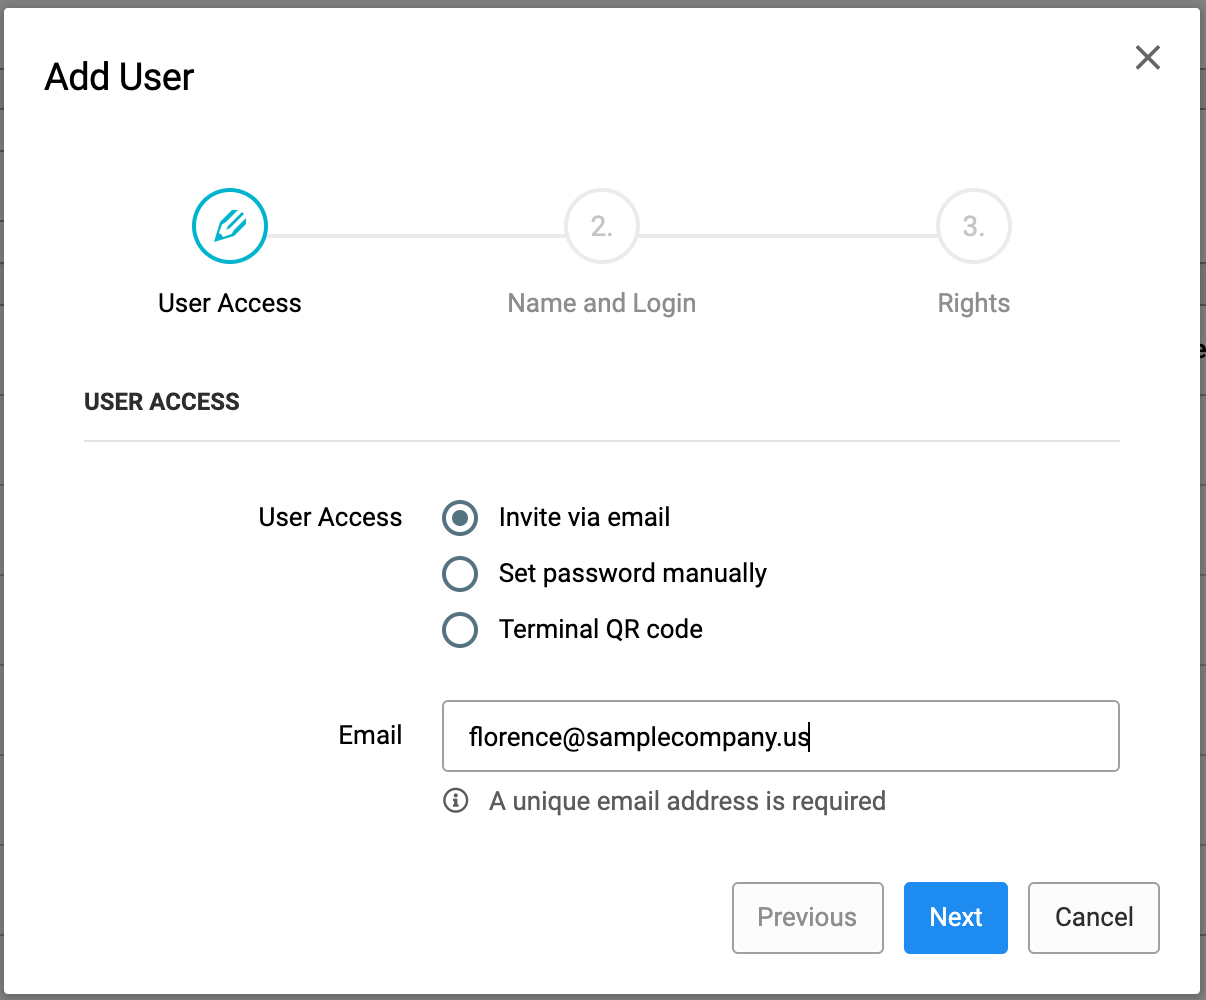The image size is (1206, 1000).
Task: Select Invite via email radio button
Action: [x=460, y=518]
